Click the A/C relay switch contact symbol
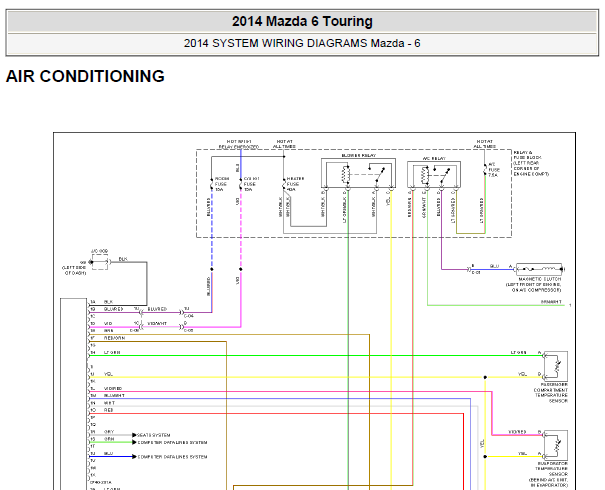605x490 pixels. 442,174
